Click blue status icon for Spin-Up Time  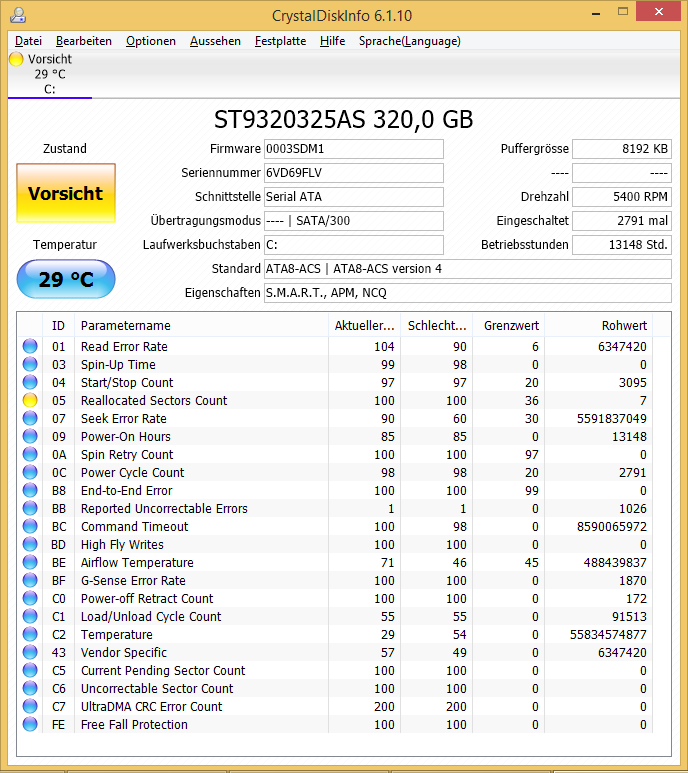30,364
